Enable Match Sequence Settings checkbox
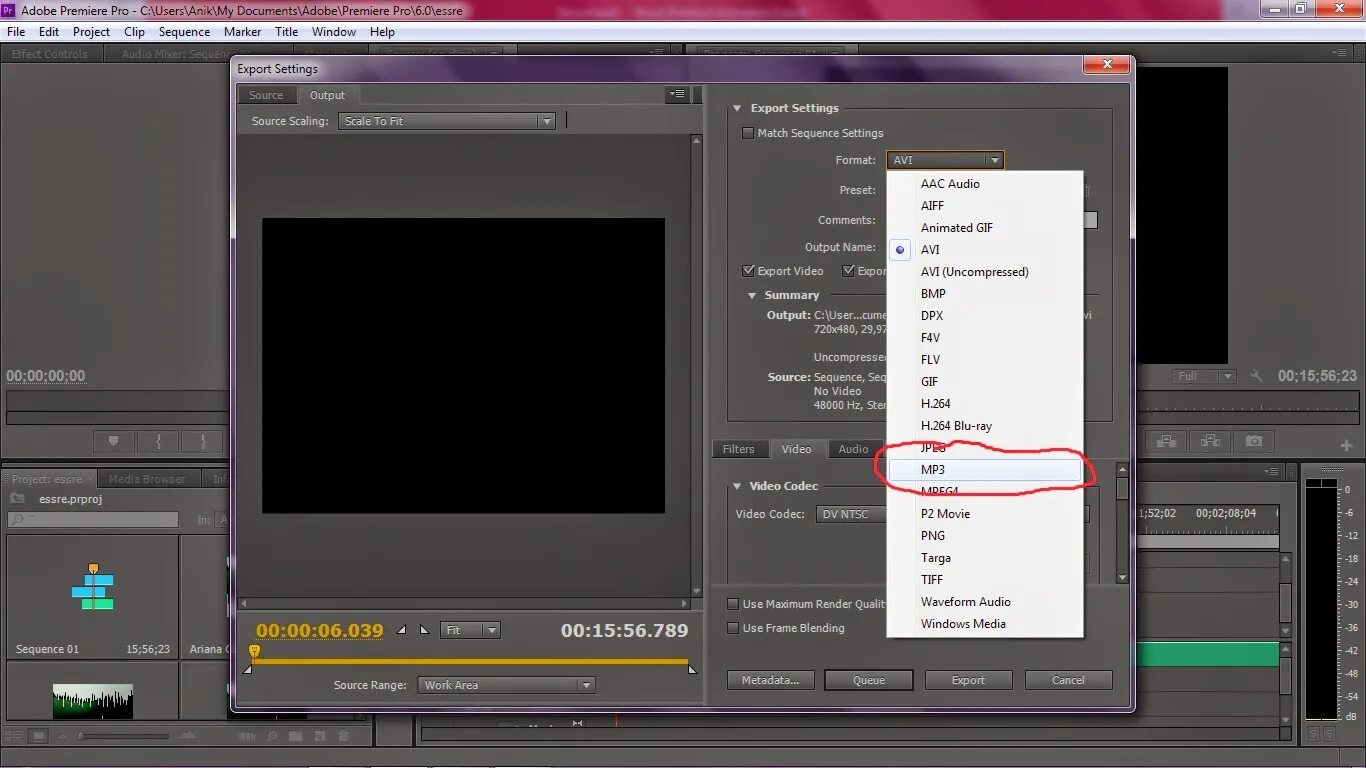1366x768 pixels. click(x=748, y=133)
